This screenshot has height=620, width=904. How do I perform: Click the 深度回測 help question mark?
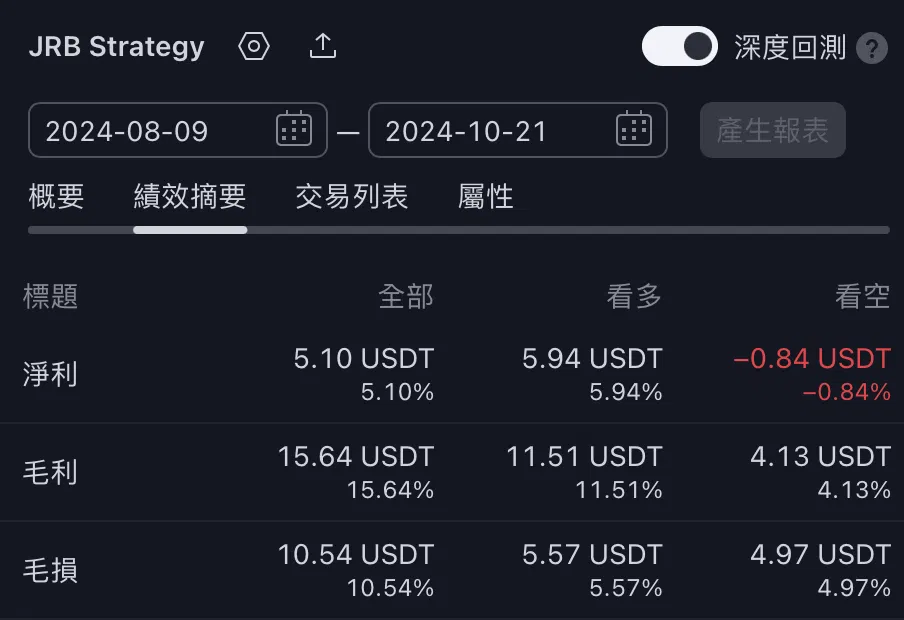coord(872,48)
